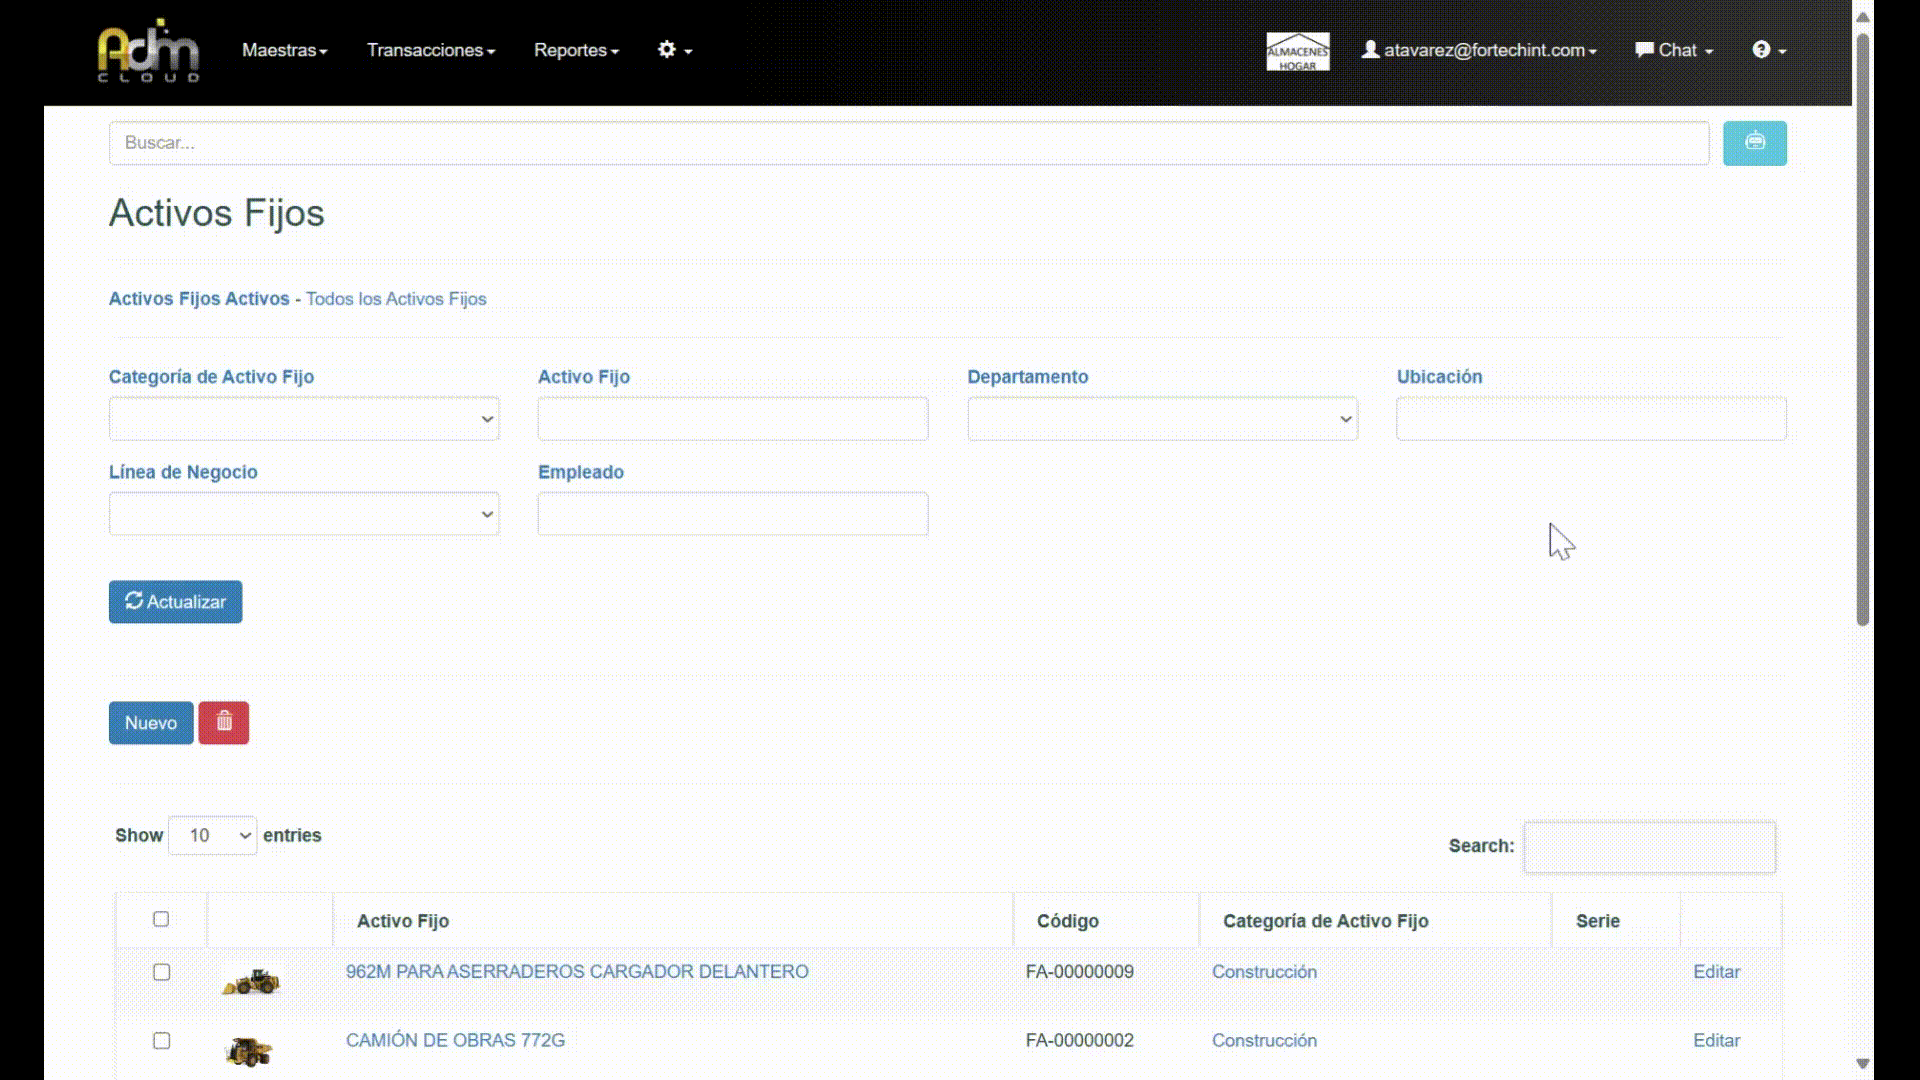Click the Activos Fijos Activos view link
The height and width of the screenshot is (1080, 1920).
click(199, 299)
